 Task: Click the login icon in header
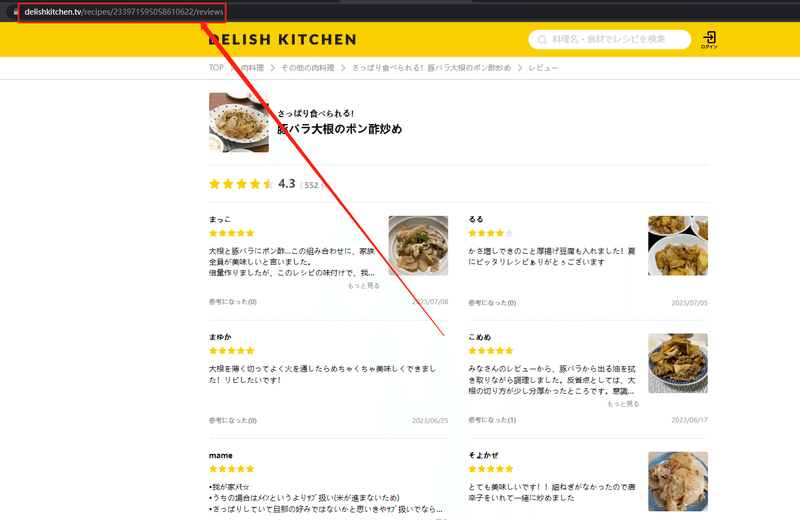709,39
